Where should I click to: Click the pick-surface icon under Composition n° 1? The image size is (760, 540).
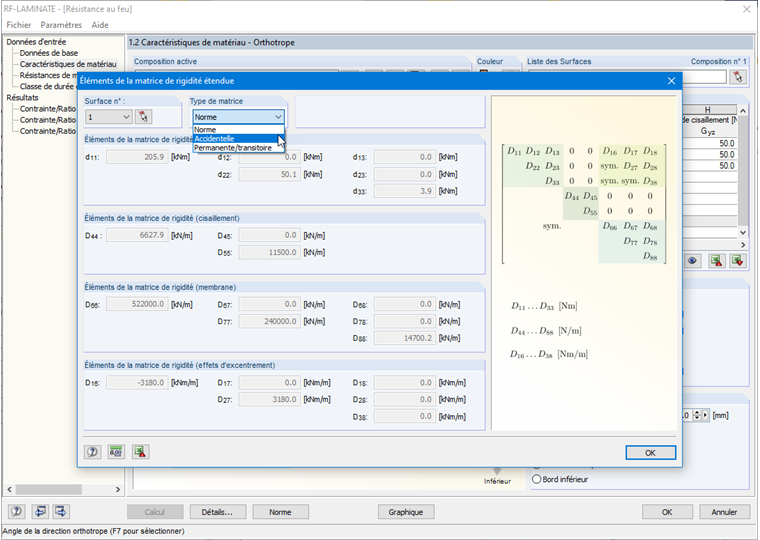click(x=738, y=77)
